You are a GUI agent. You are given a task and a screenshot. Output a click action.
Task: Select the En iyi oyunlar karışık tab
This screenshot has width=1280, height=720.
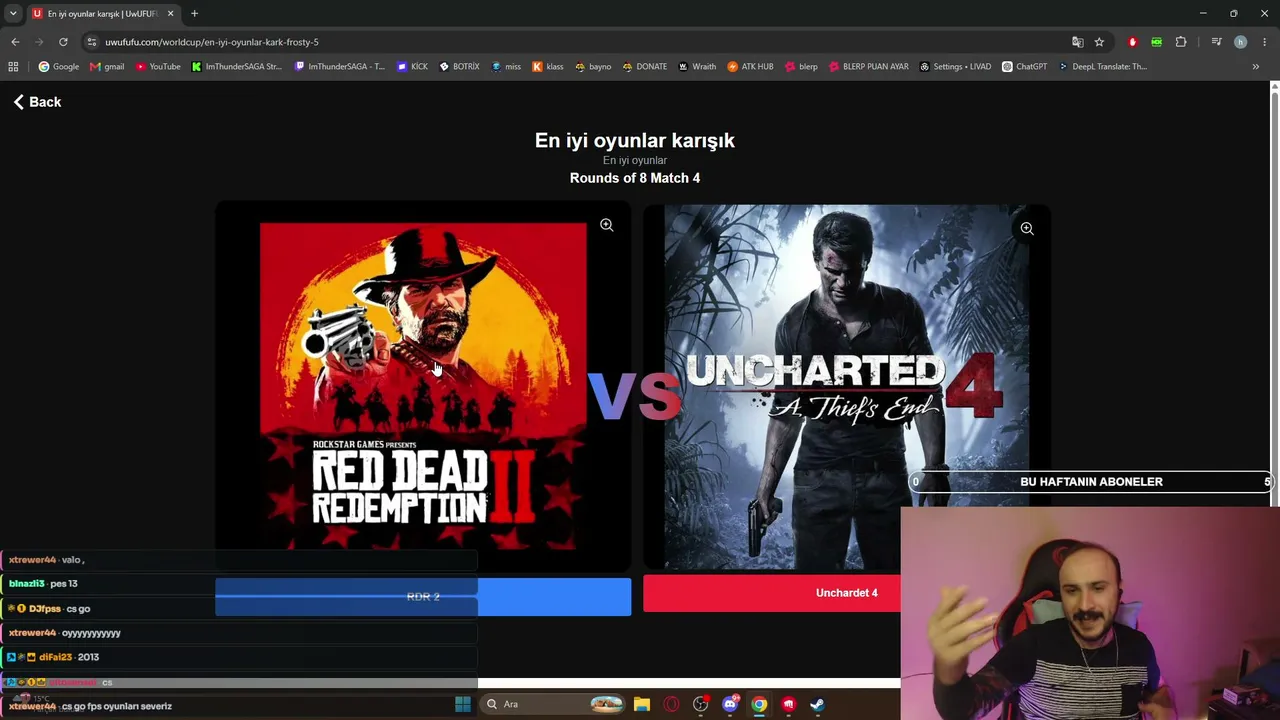pos(102,14)
